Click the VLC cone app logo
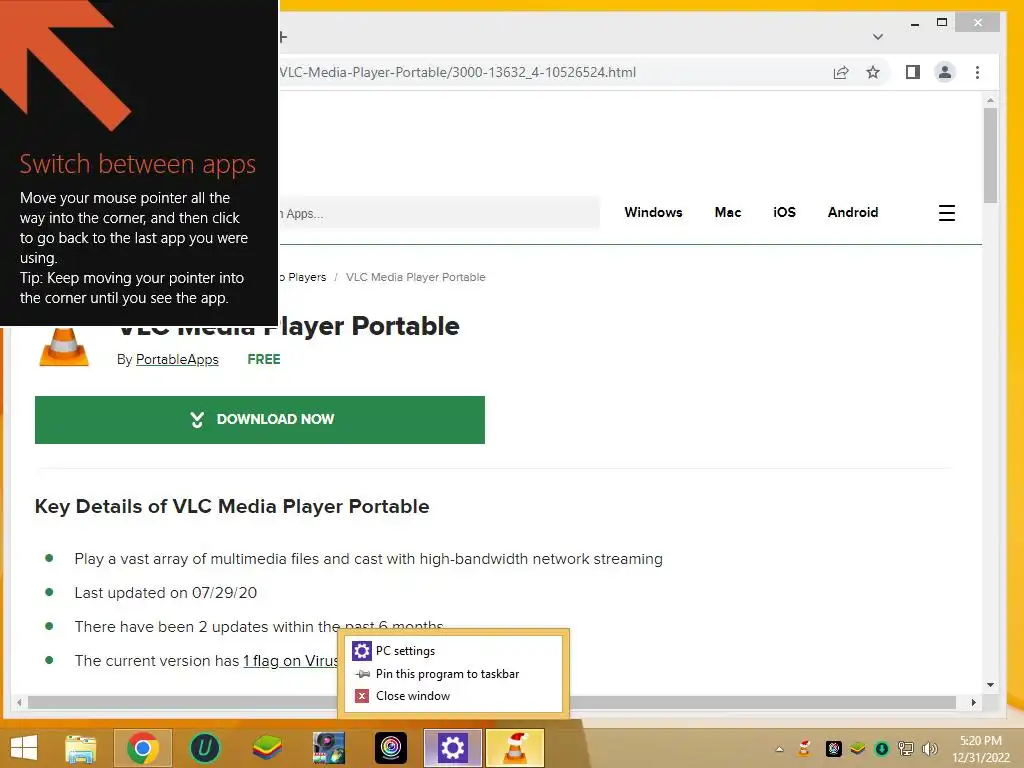This screenshot has height=768, width=1024. 63,346
